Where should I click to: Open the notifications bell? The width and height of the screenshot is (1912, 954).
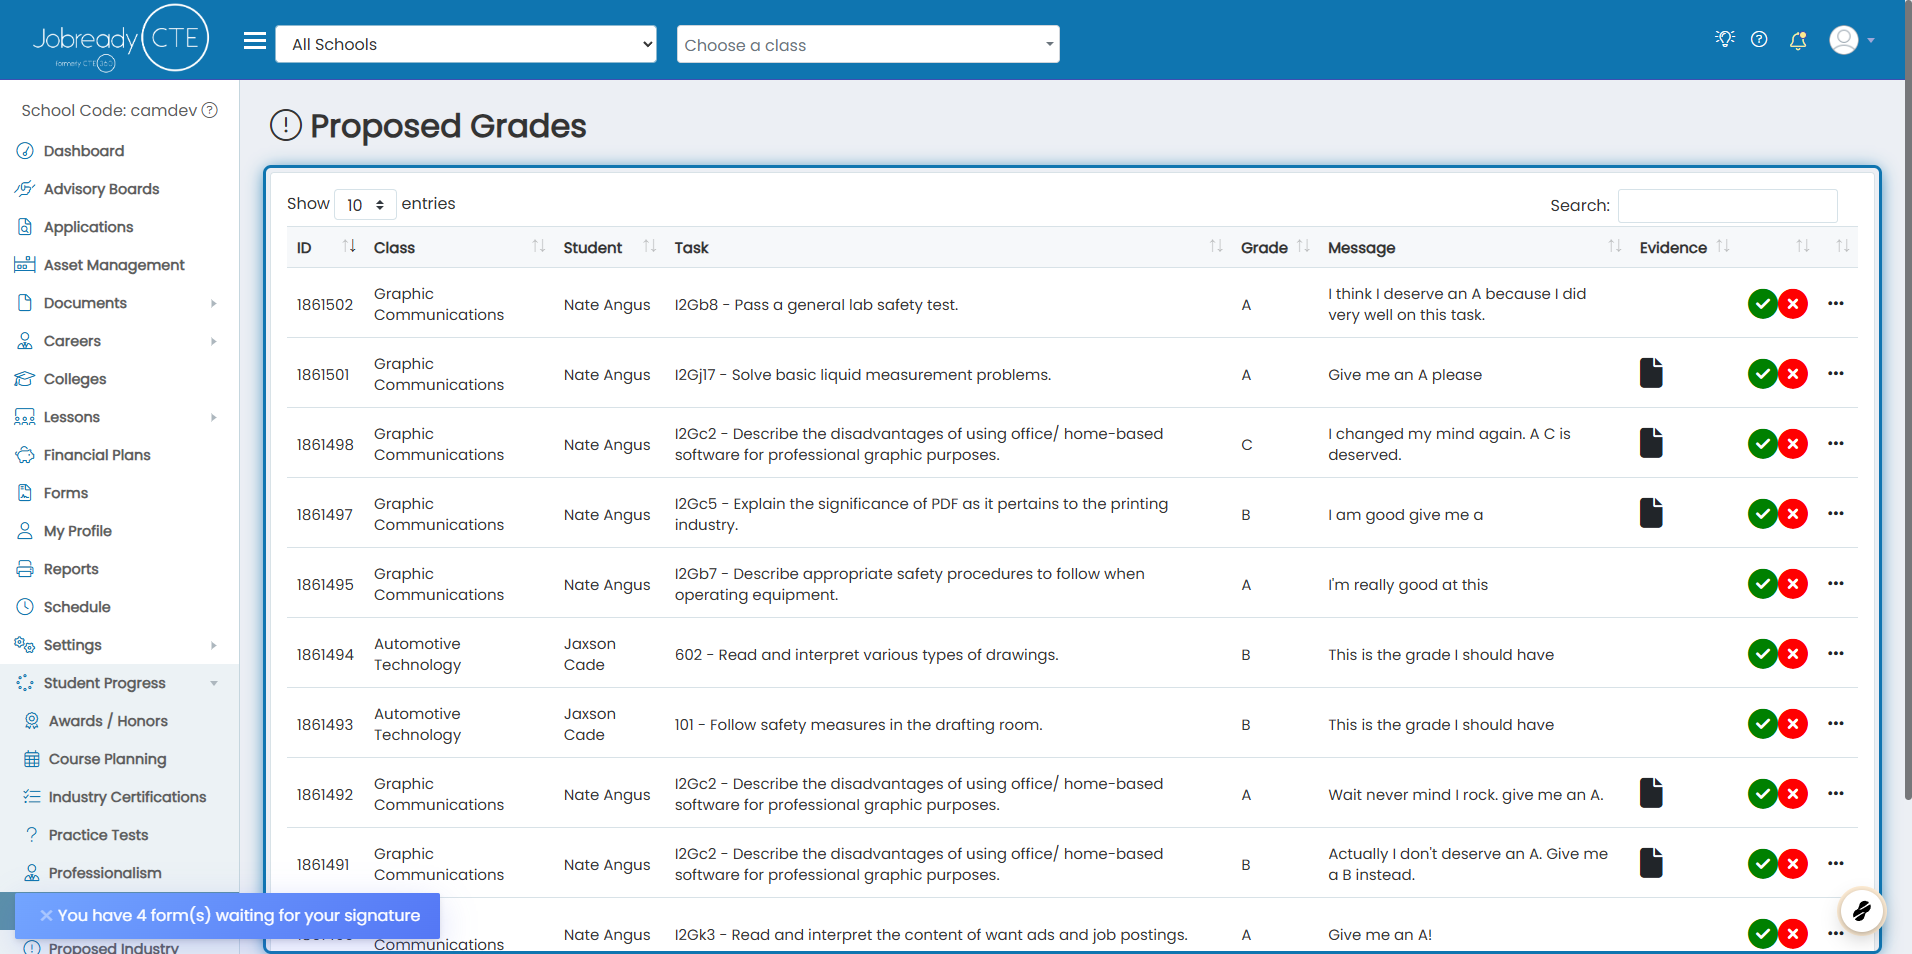tap(1798, 40)
